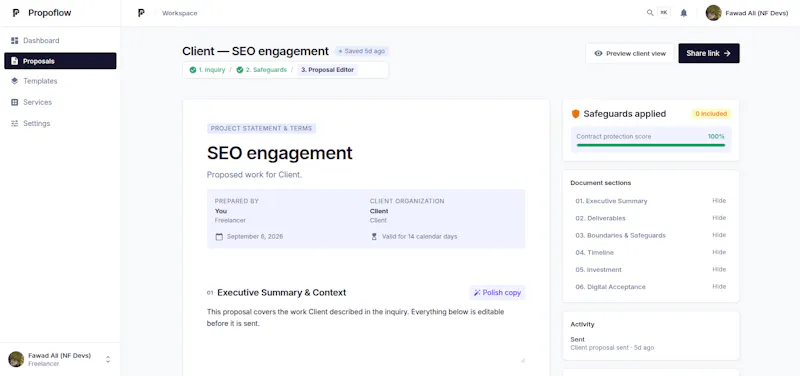800x376 pixels.
Task: Click the top-right user avatar
Action: click(x=713, y=13)
